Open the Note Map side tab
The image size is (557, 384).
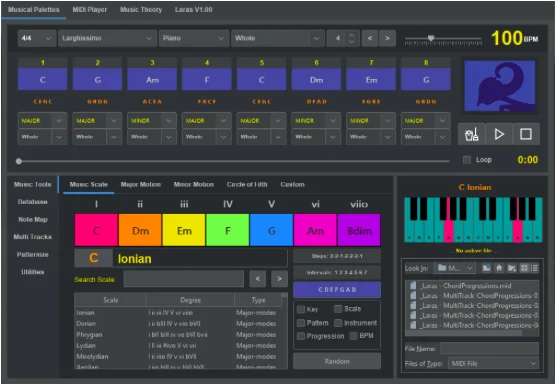33,220
